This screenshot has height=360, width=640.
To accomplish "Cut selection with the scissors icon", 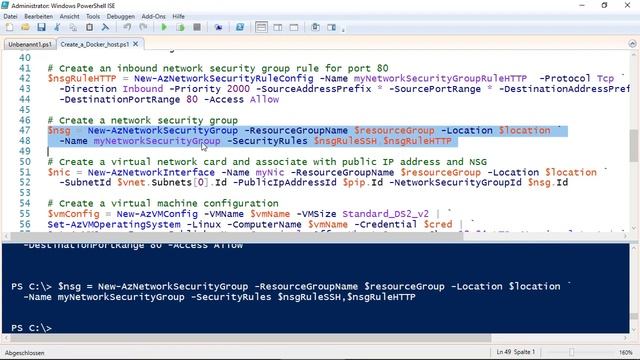I will click(x=57, y=27).
